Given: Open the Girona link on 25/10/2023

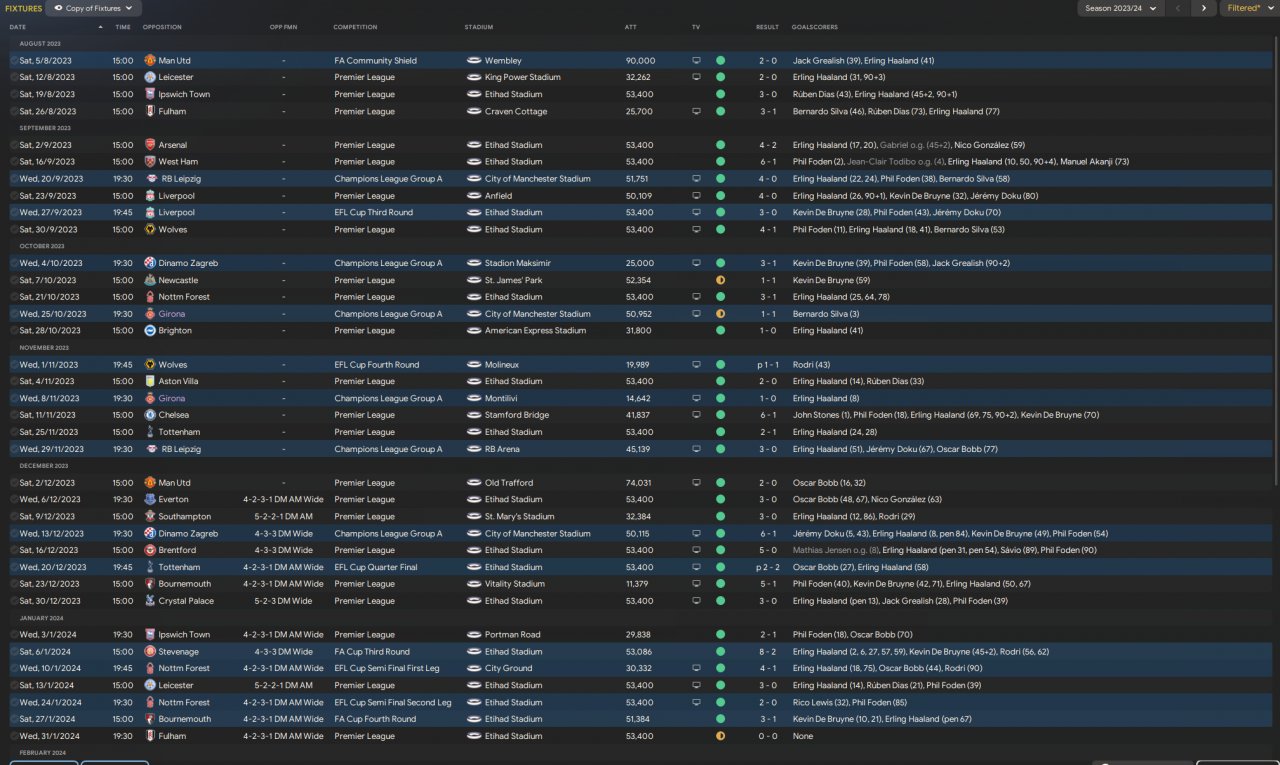Looking at the screenshot, I should [171, 314].
